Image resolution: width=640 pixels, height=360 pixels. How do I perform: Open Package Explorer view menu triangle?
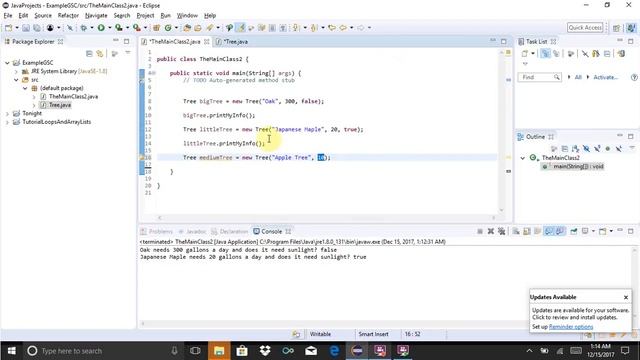(128, 53)
